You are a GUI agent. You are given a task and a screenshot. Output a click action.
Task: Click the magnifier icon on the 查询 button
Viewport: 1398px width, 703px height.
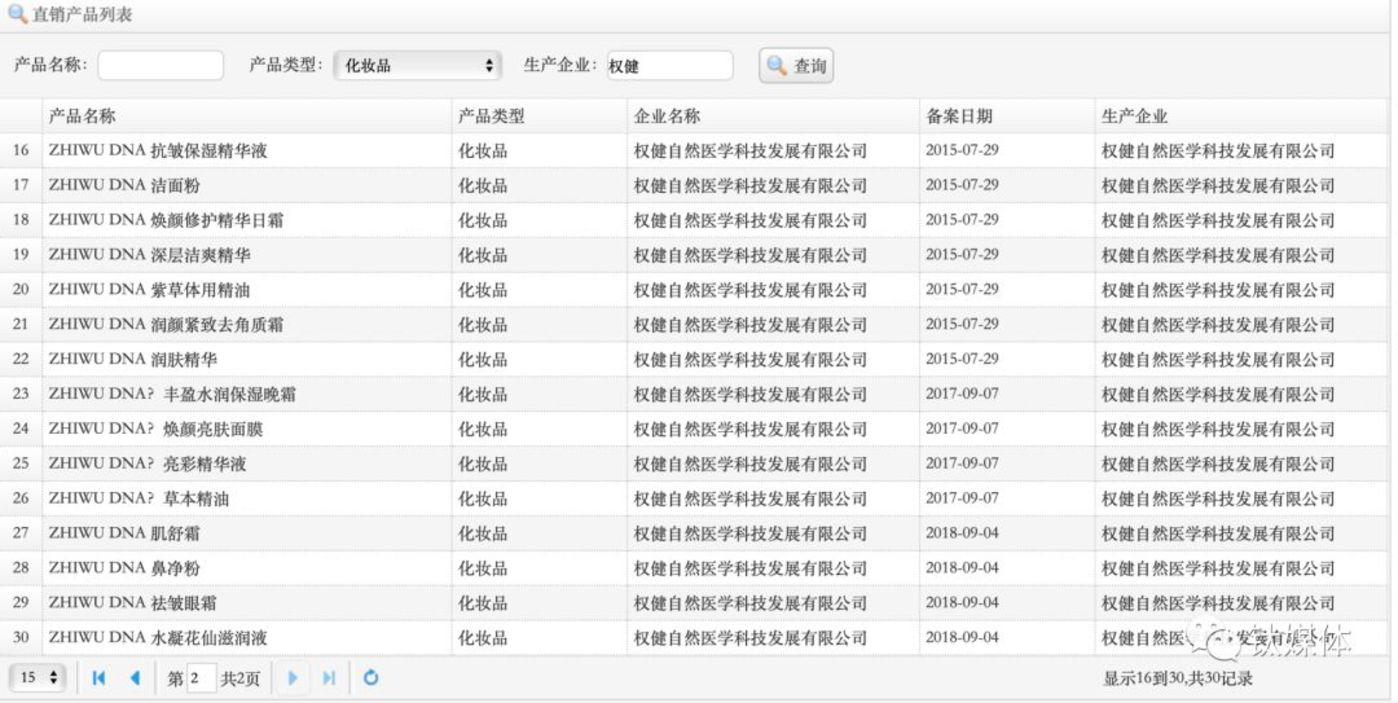(x=774, y=65)
